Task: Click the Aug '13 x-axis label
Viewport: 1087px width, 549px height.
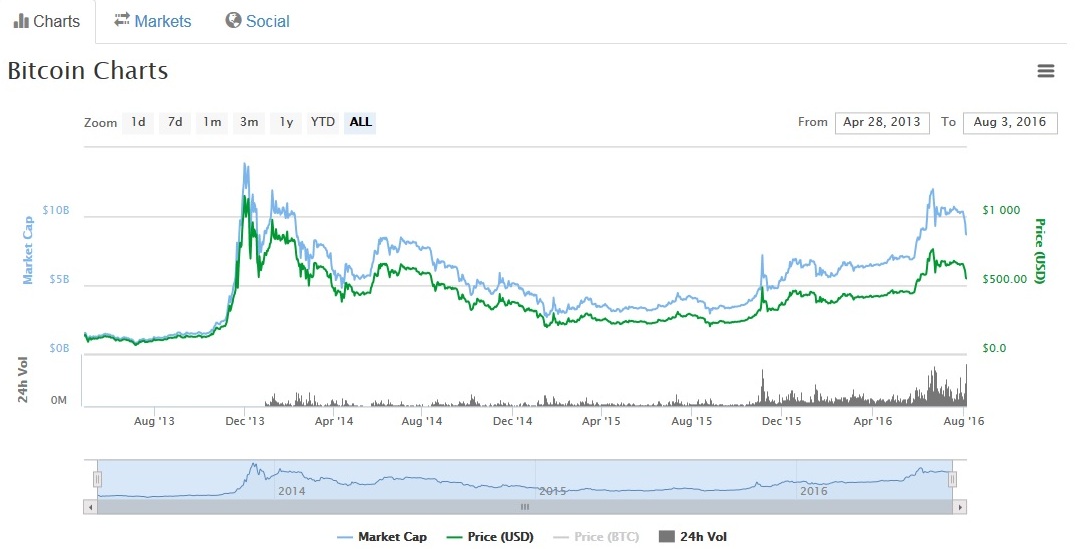Action: pyautogui.click(x=154, y=421)
